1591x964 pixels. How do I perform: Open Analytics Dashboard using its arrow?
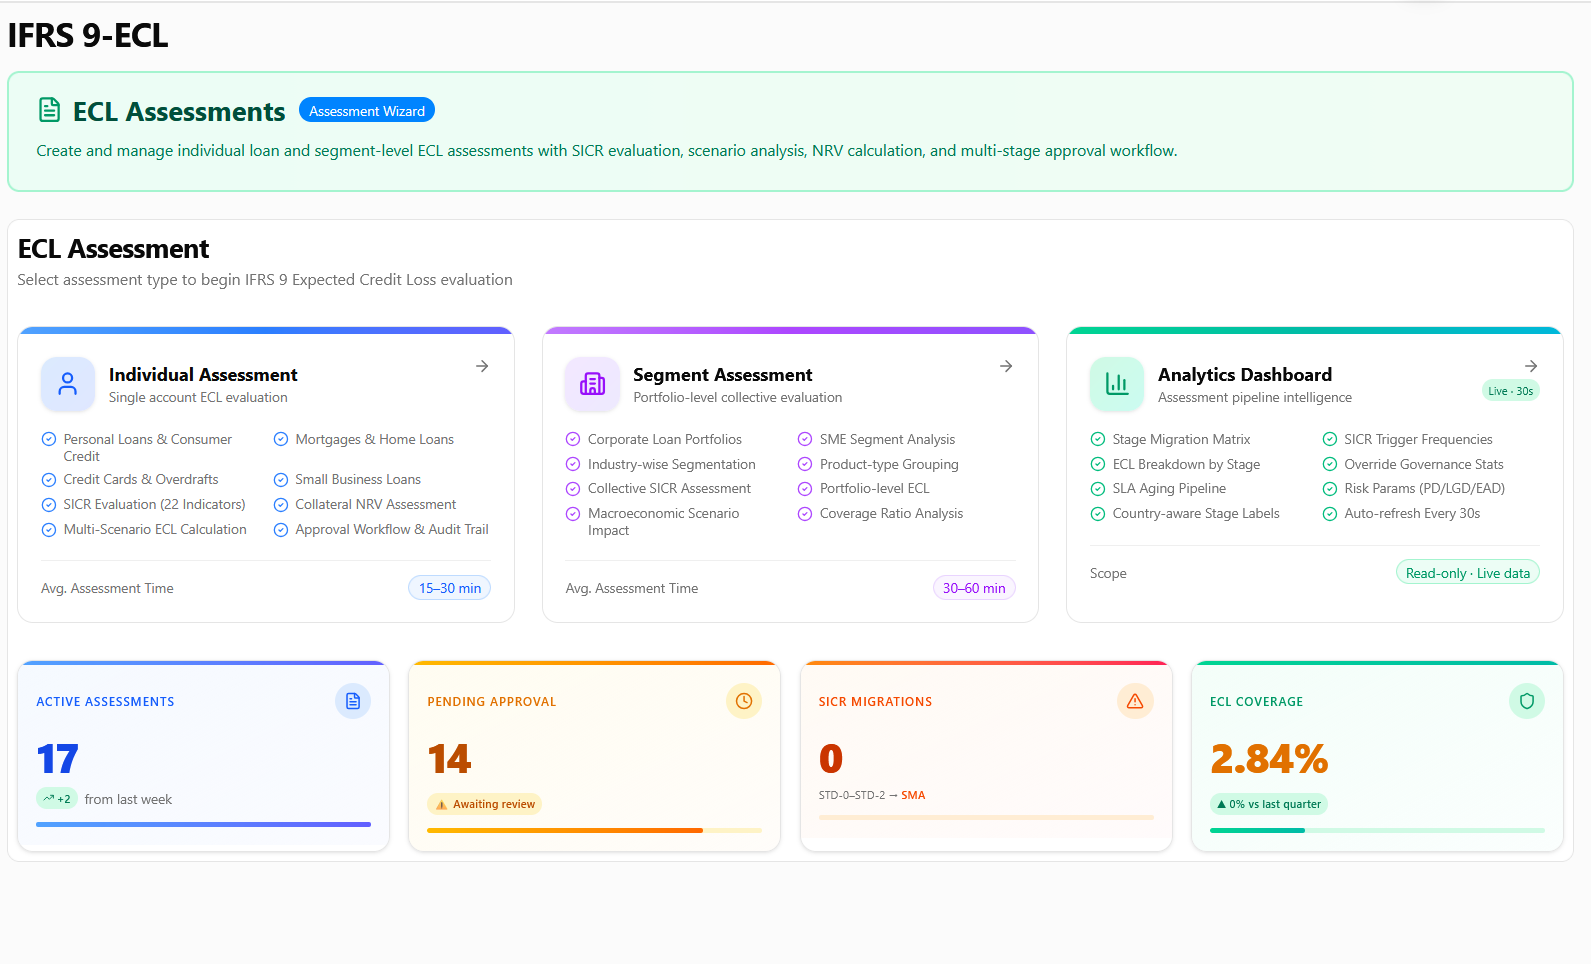pyautogui.click(x=1530, y=367)
